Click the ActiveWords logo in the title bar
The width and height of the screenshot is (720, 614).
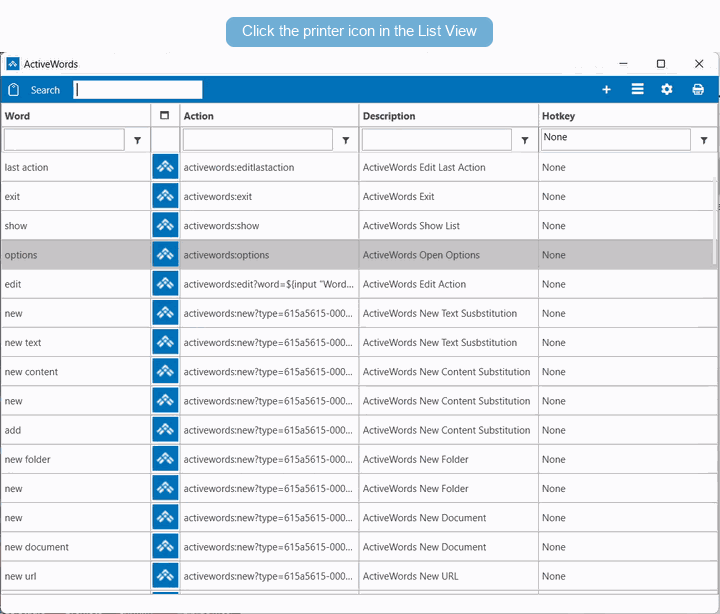[x=13, y=64]
